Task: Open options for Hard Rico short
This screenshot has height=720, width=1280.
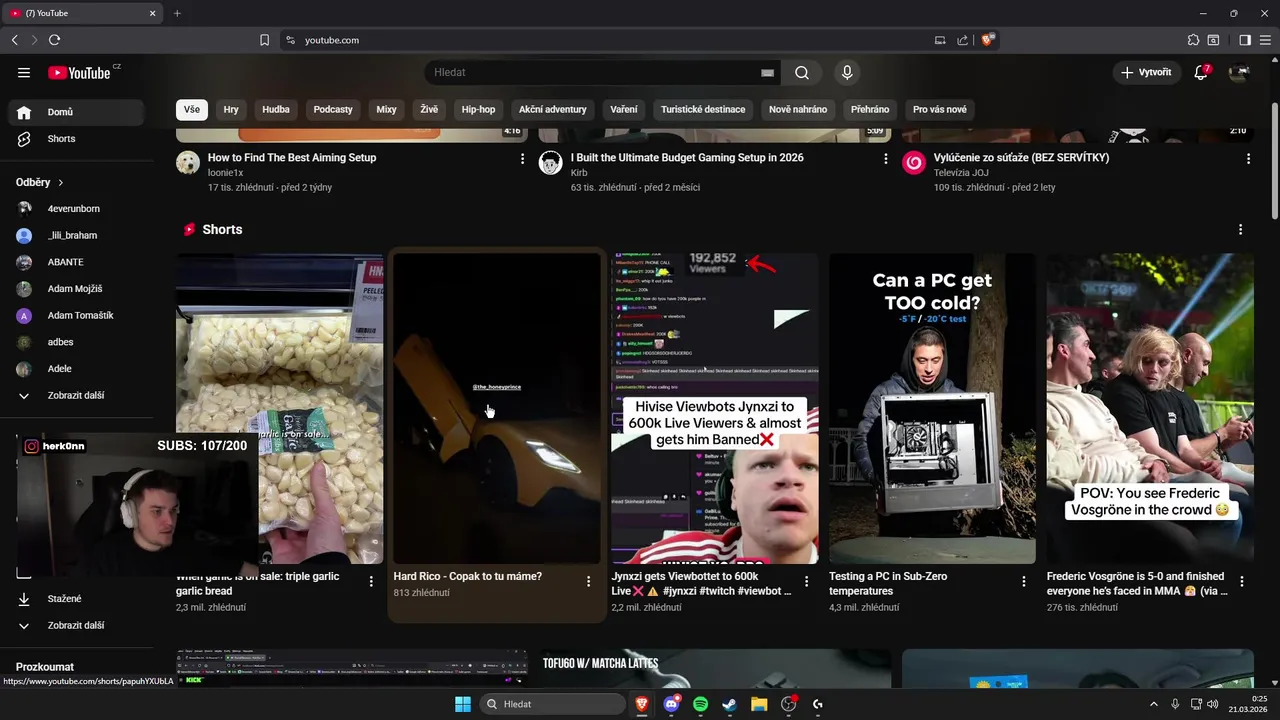Action: point(588,581)
